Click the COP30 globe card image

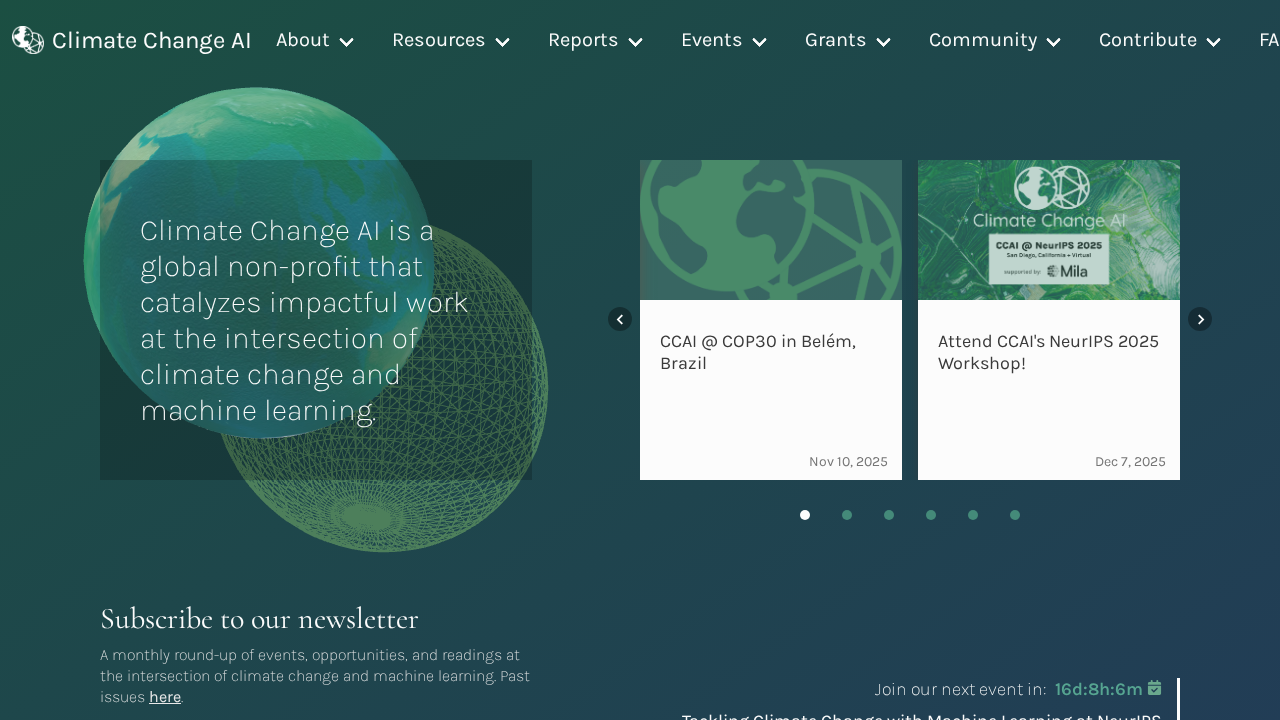[x=770, y=230]
